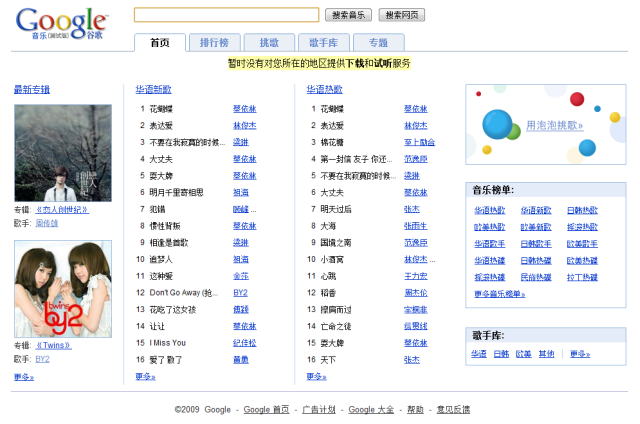The height and width of the screenshot is (424, 640).
Task: Click song title 亡命之徒 in 华语热歌
Action: pos(336,326)
